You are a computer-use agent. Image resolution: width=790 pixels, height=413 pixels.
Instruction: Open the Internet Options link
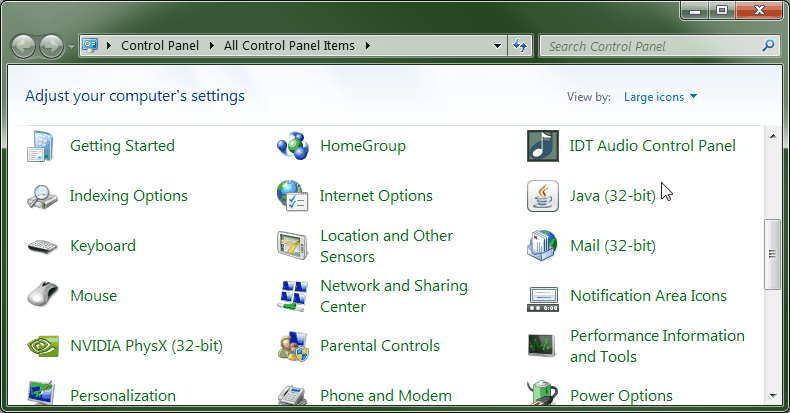click(376, 196)
